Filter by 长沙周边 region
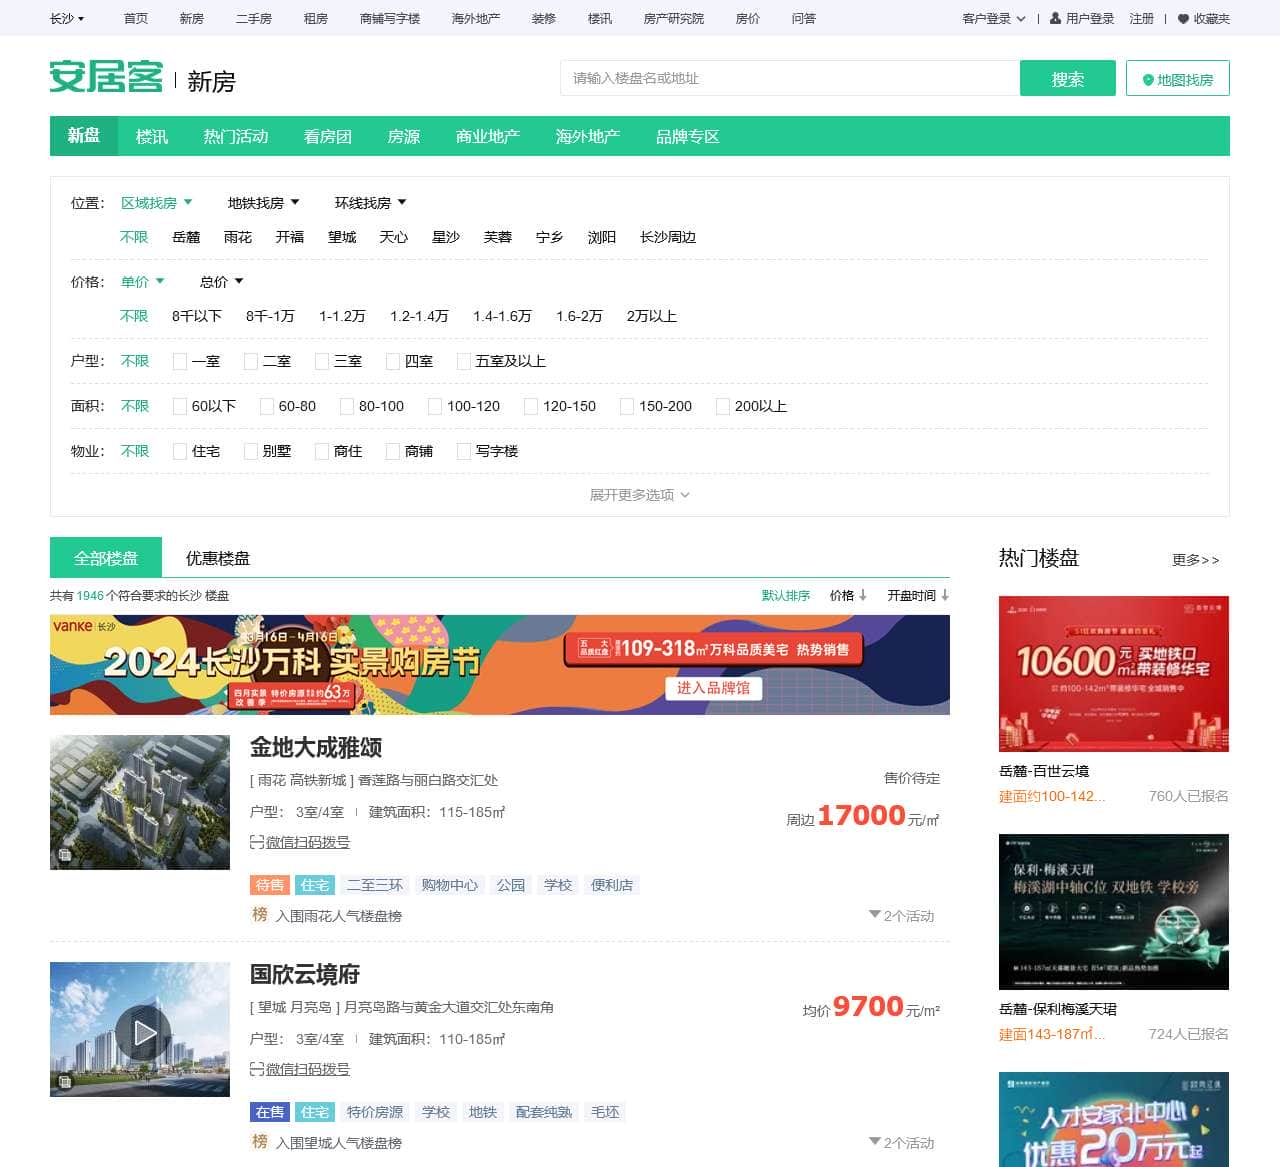The image size is (1280, 1167). (x=668, y=237)
